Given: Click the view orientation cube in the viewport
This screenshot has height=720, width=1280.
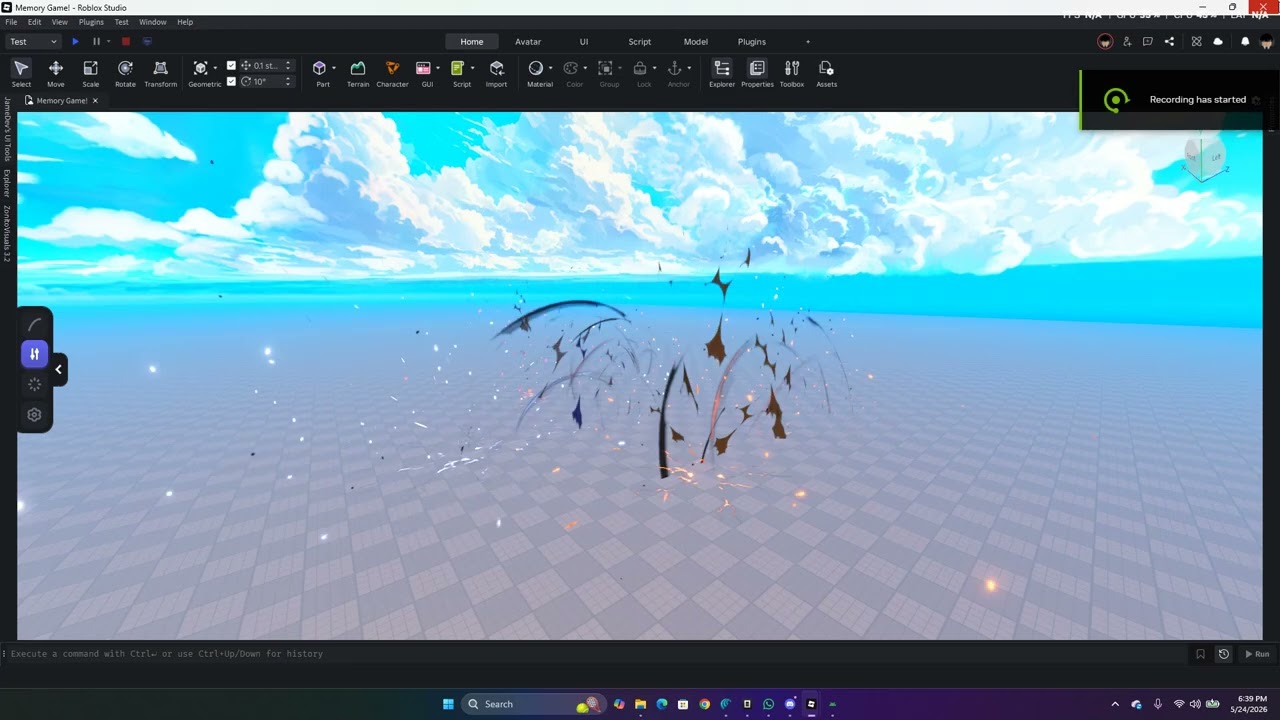Looking at the screenshot, I should point(1205,157).
